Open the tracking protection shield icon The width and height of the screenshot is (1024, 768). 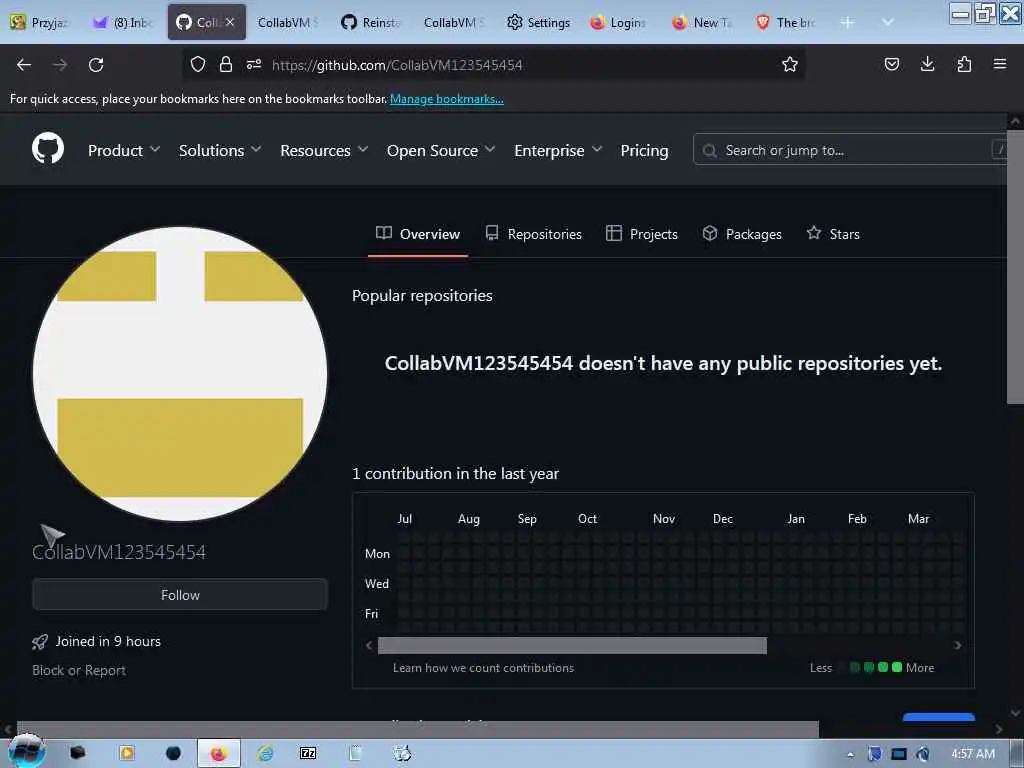[x=197, y=64]
